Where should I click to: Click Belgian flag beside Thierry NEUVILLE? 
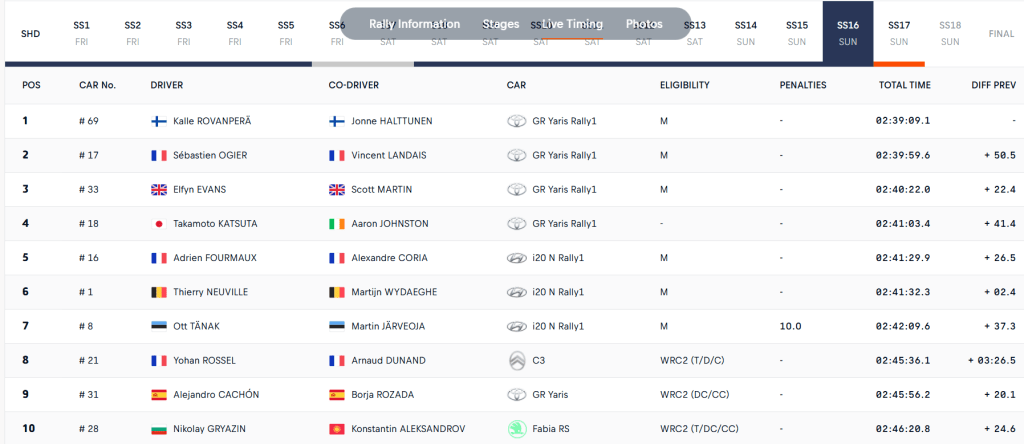tap(158, 292)
